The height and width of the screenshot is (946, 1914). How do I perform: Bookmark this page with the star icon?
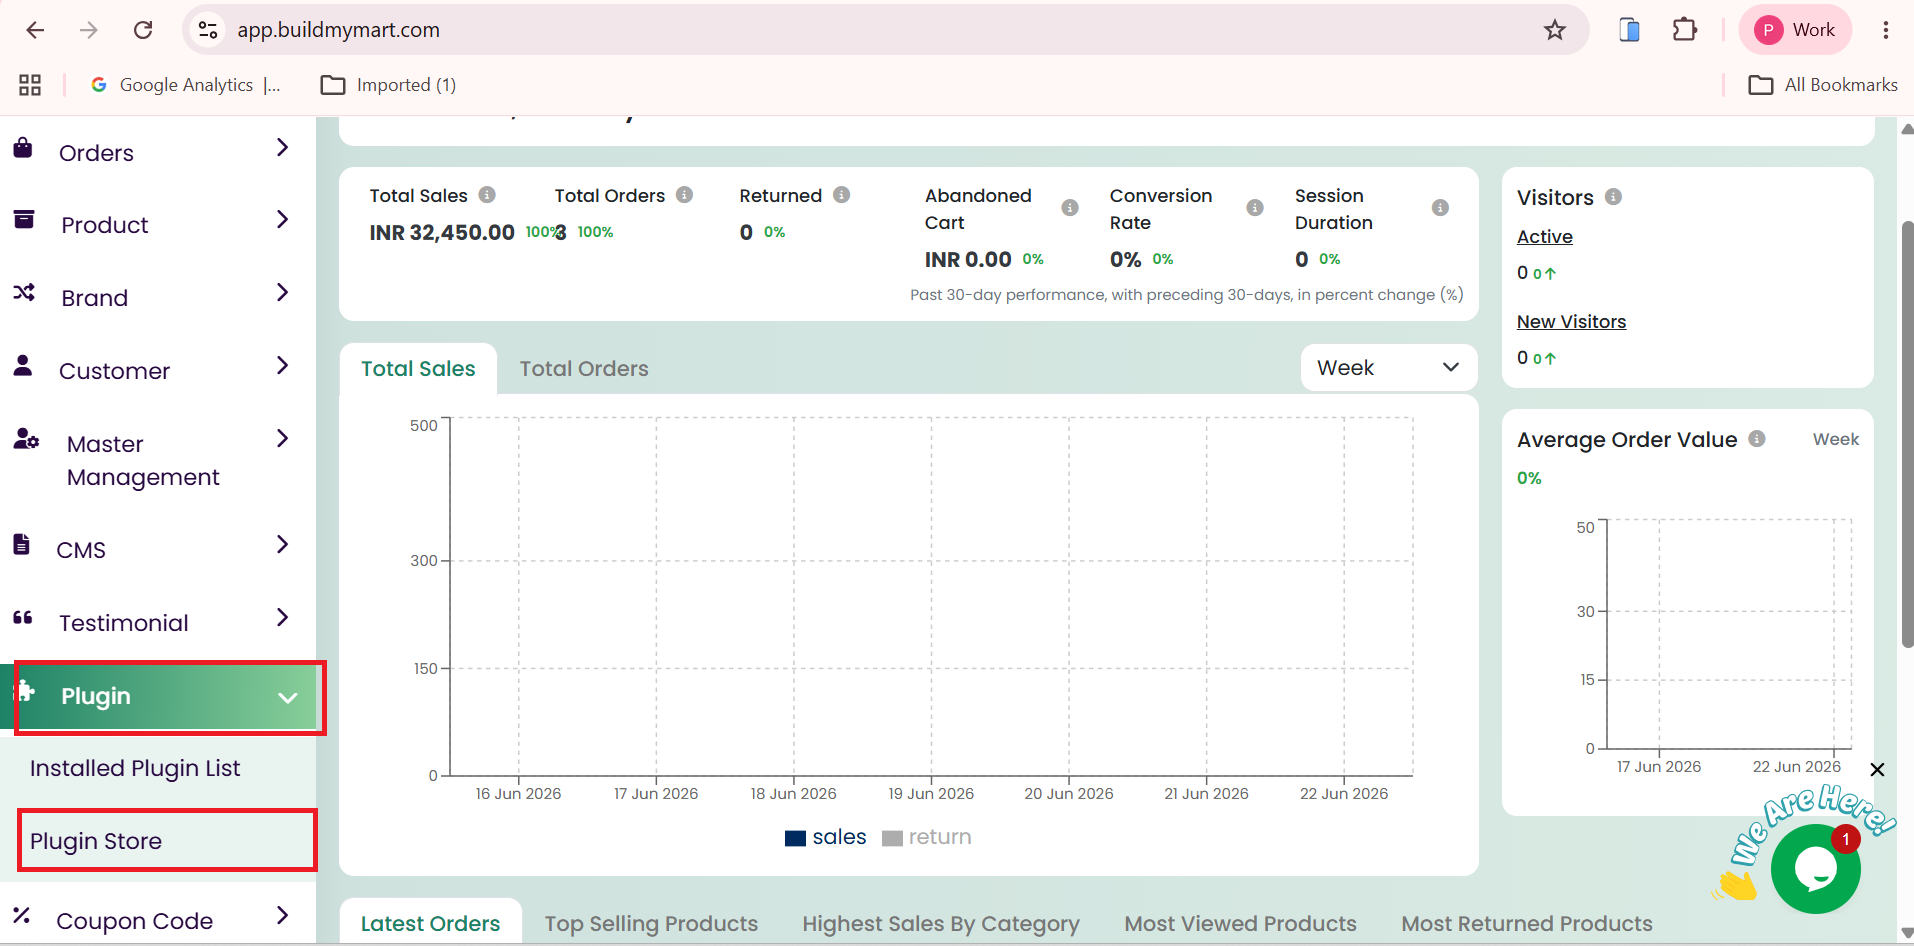(1555, 30)
